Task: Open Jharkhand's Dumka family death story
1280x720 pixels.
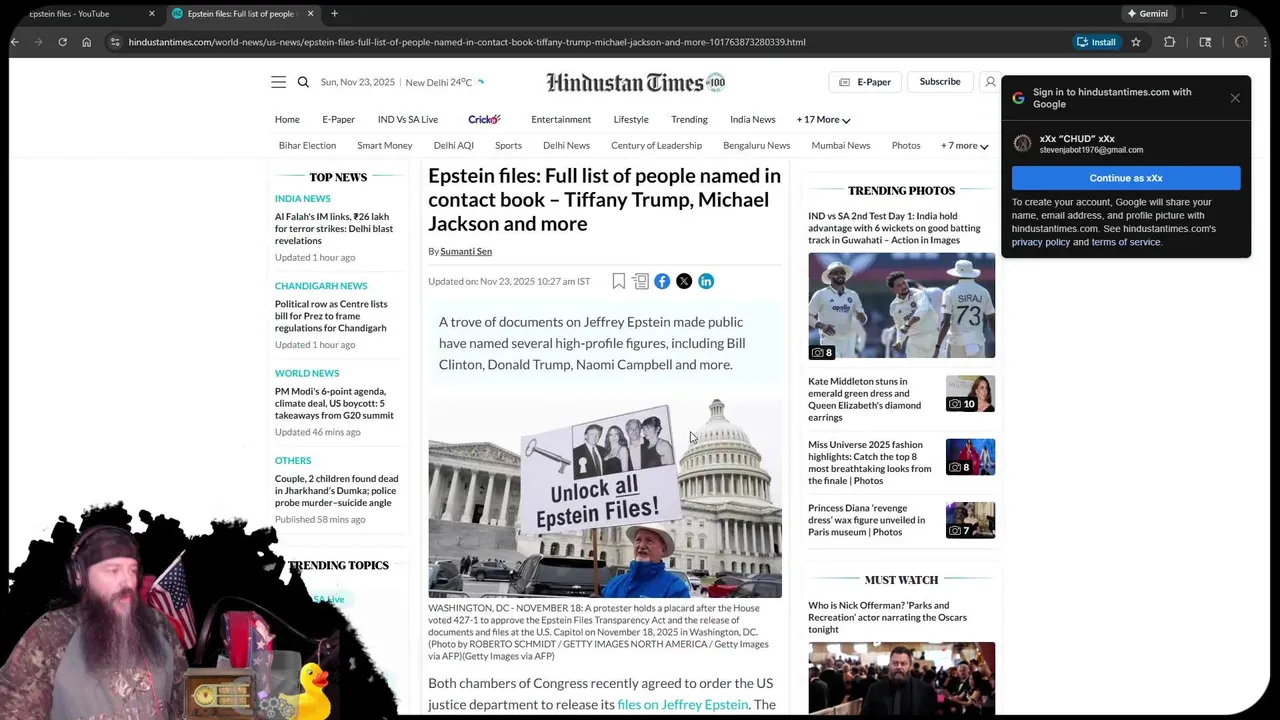Action: coord(336,490)
